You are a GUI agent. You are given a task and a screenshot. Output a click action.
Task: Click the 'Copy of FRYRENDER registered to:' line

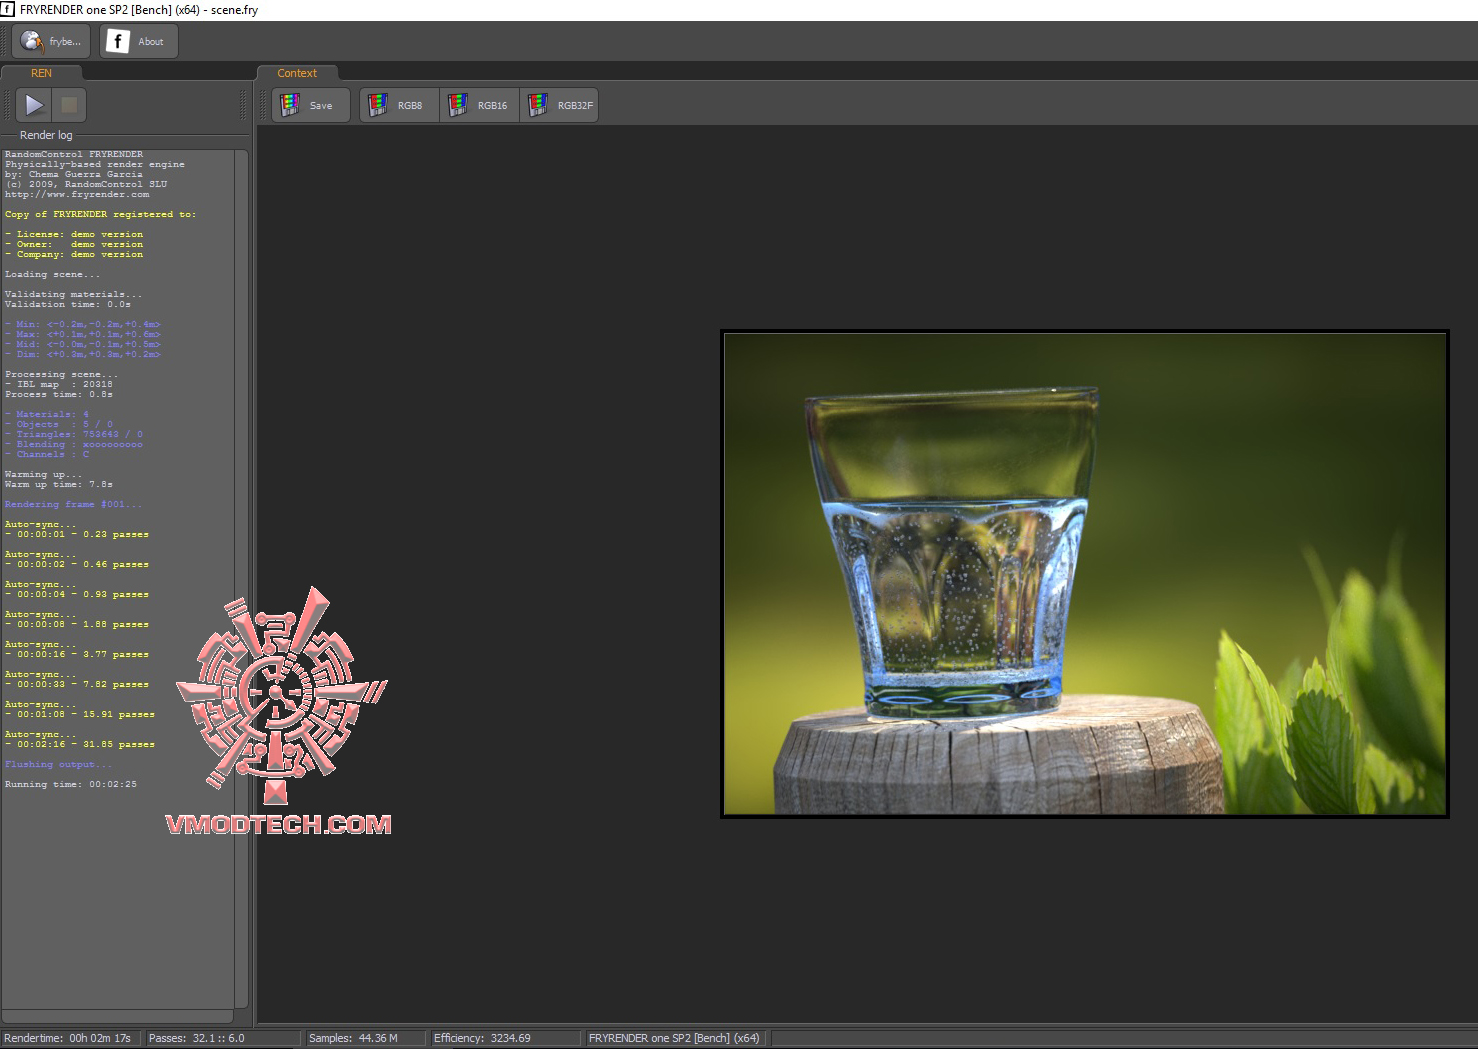100,214
